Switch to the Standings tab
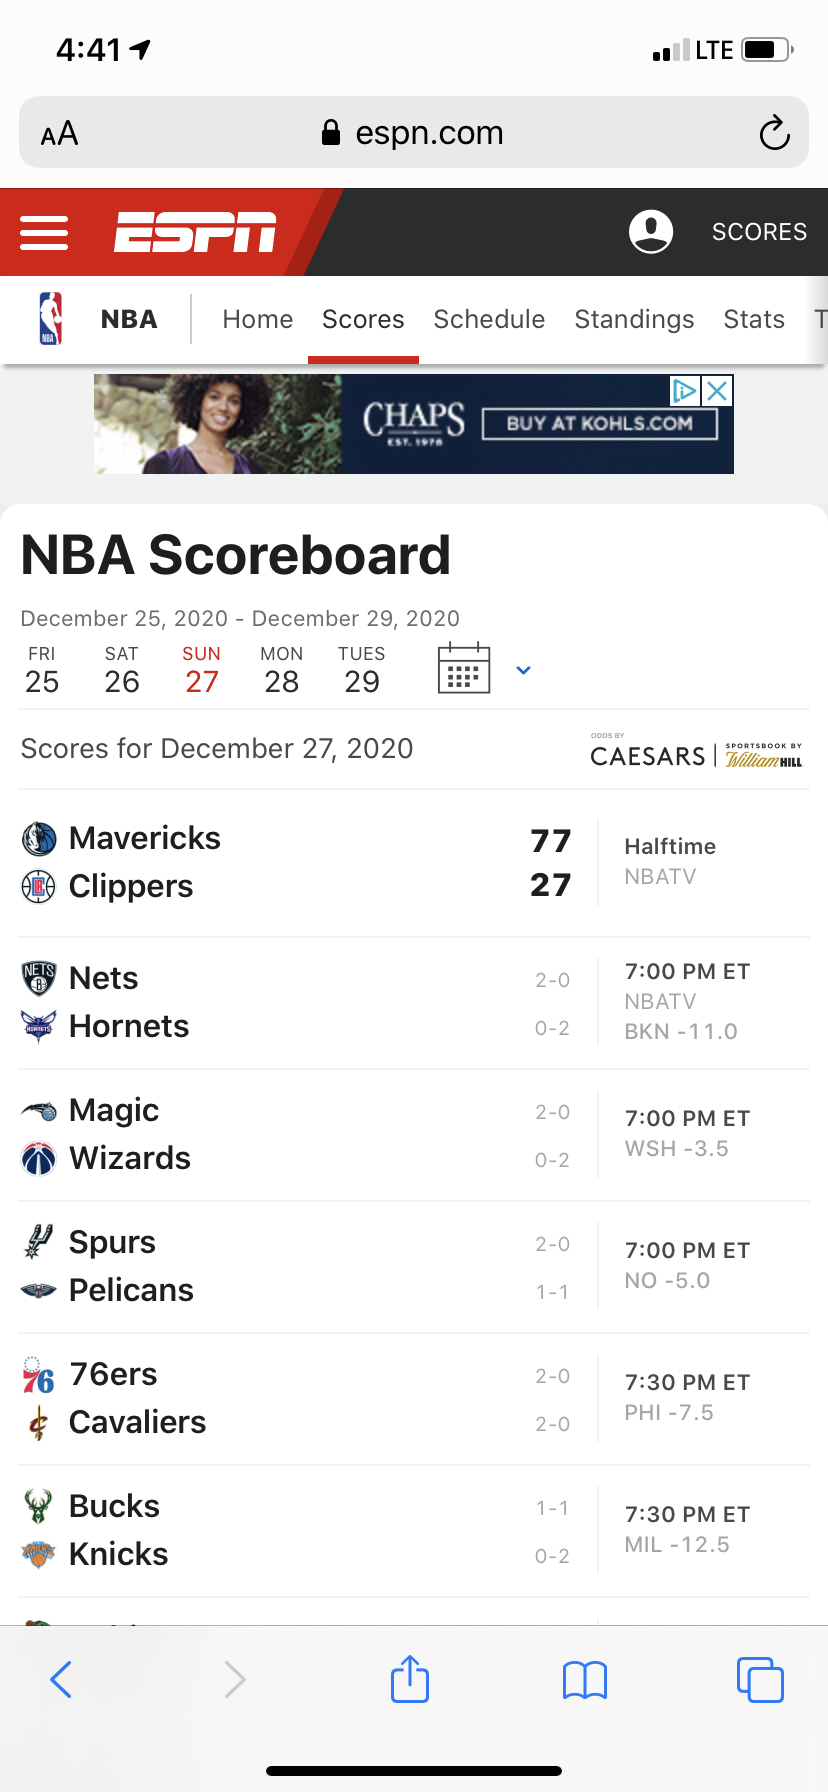The image size is (828, 1792). pos(634,319)
